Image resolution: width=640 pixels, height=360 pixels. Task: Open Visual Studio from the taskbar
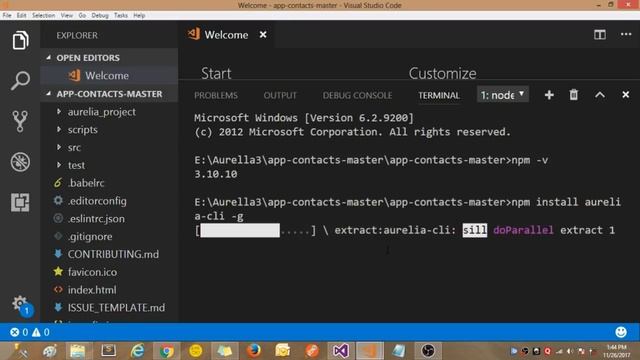340,351
